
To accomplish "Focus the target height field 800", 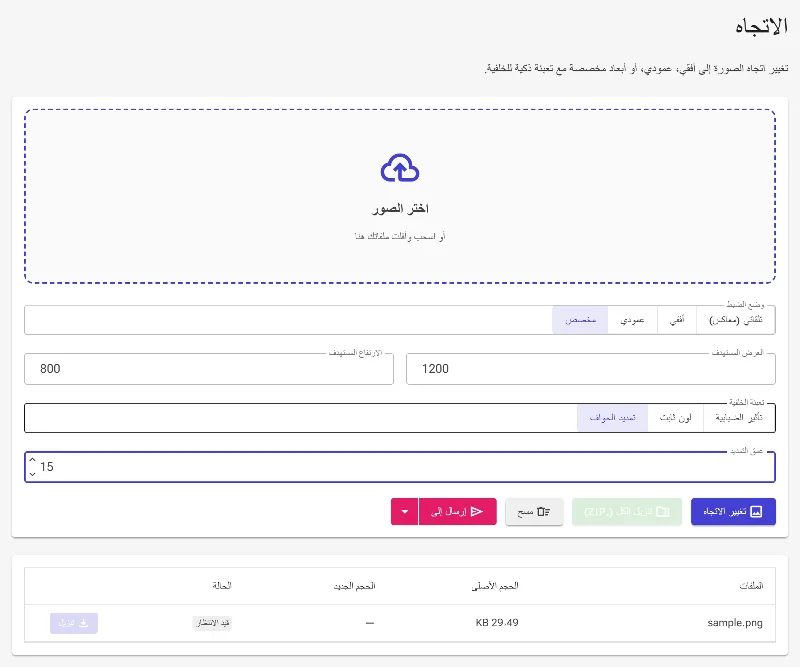I will point(209,368).
